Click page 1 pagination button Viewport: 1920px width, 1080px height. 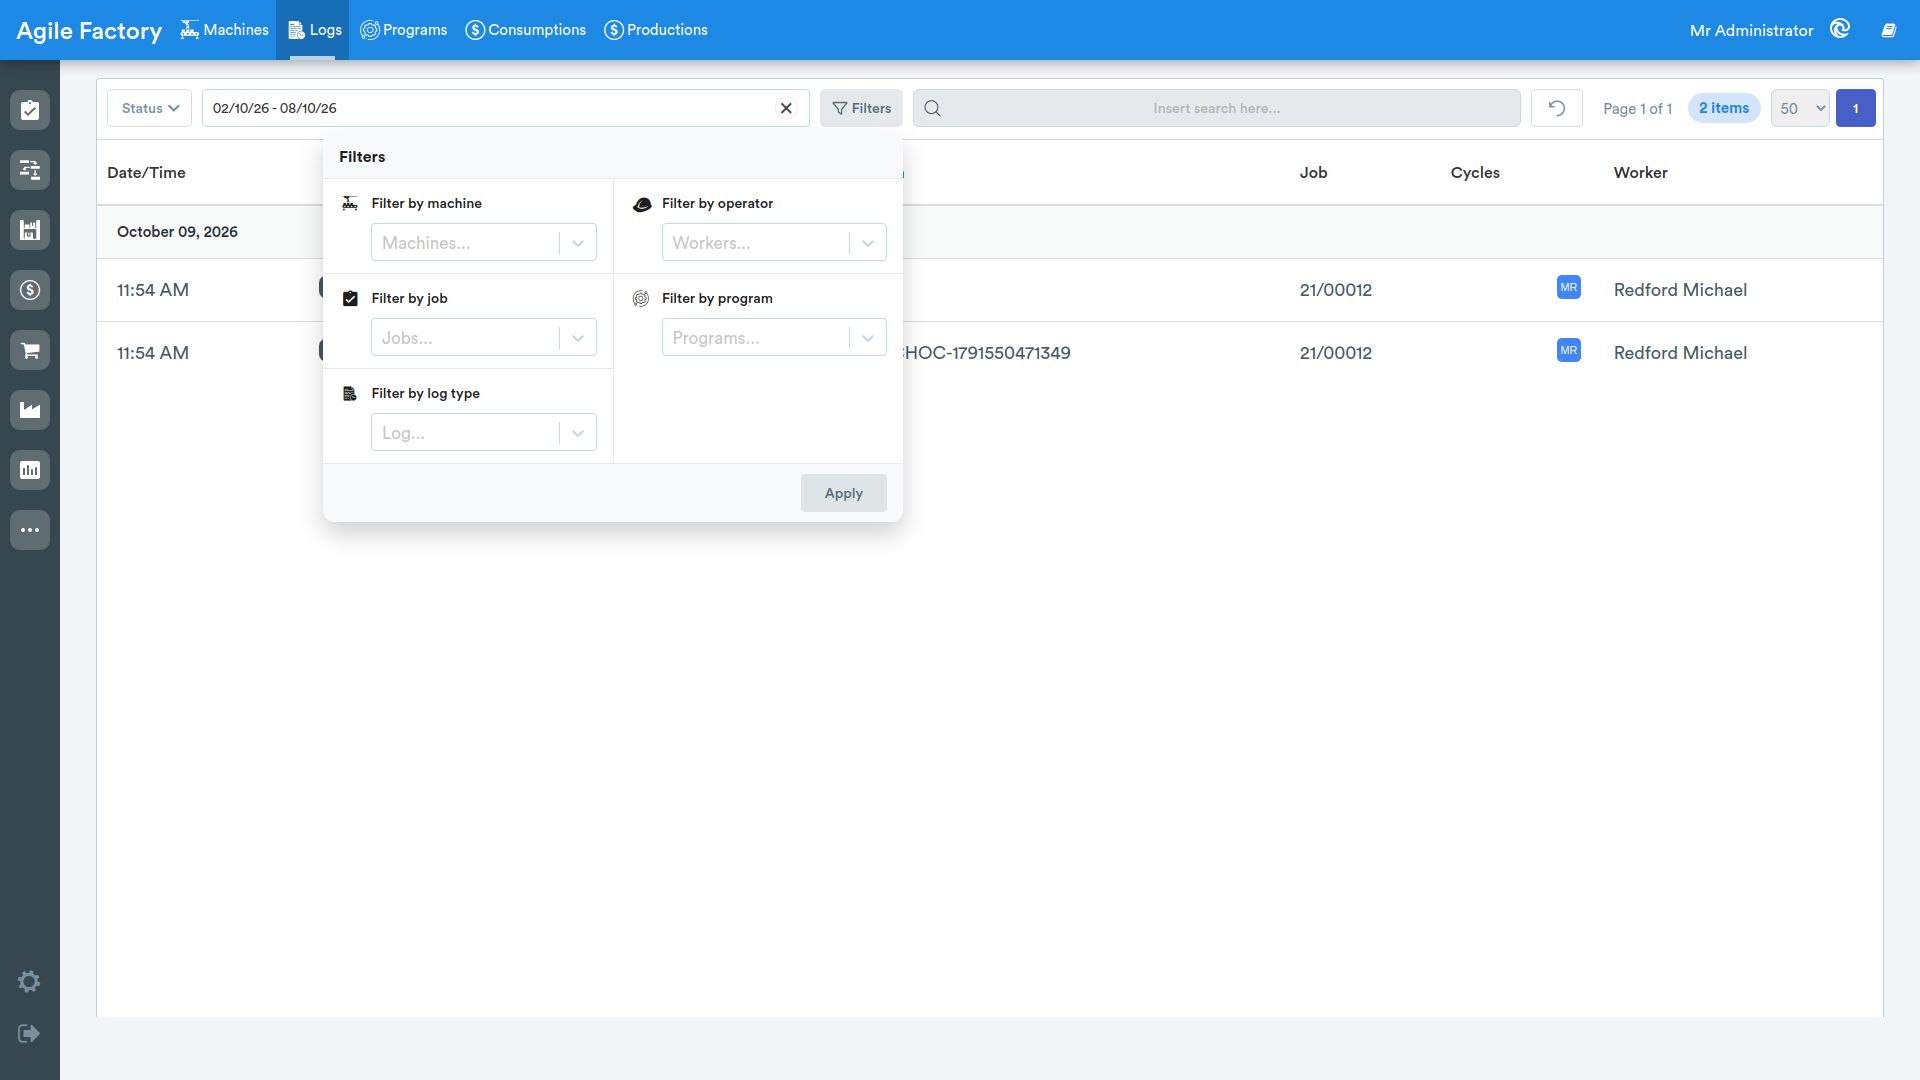coord(1856,108)
